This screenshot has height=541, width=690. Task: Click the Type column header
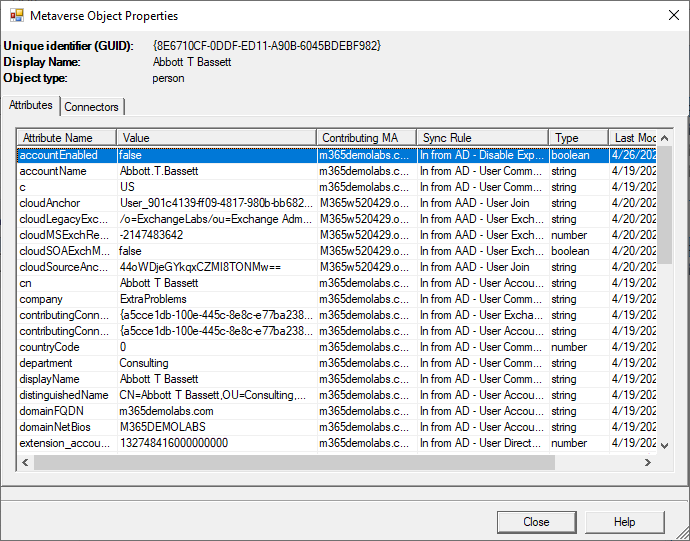click(577, 137)
